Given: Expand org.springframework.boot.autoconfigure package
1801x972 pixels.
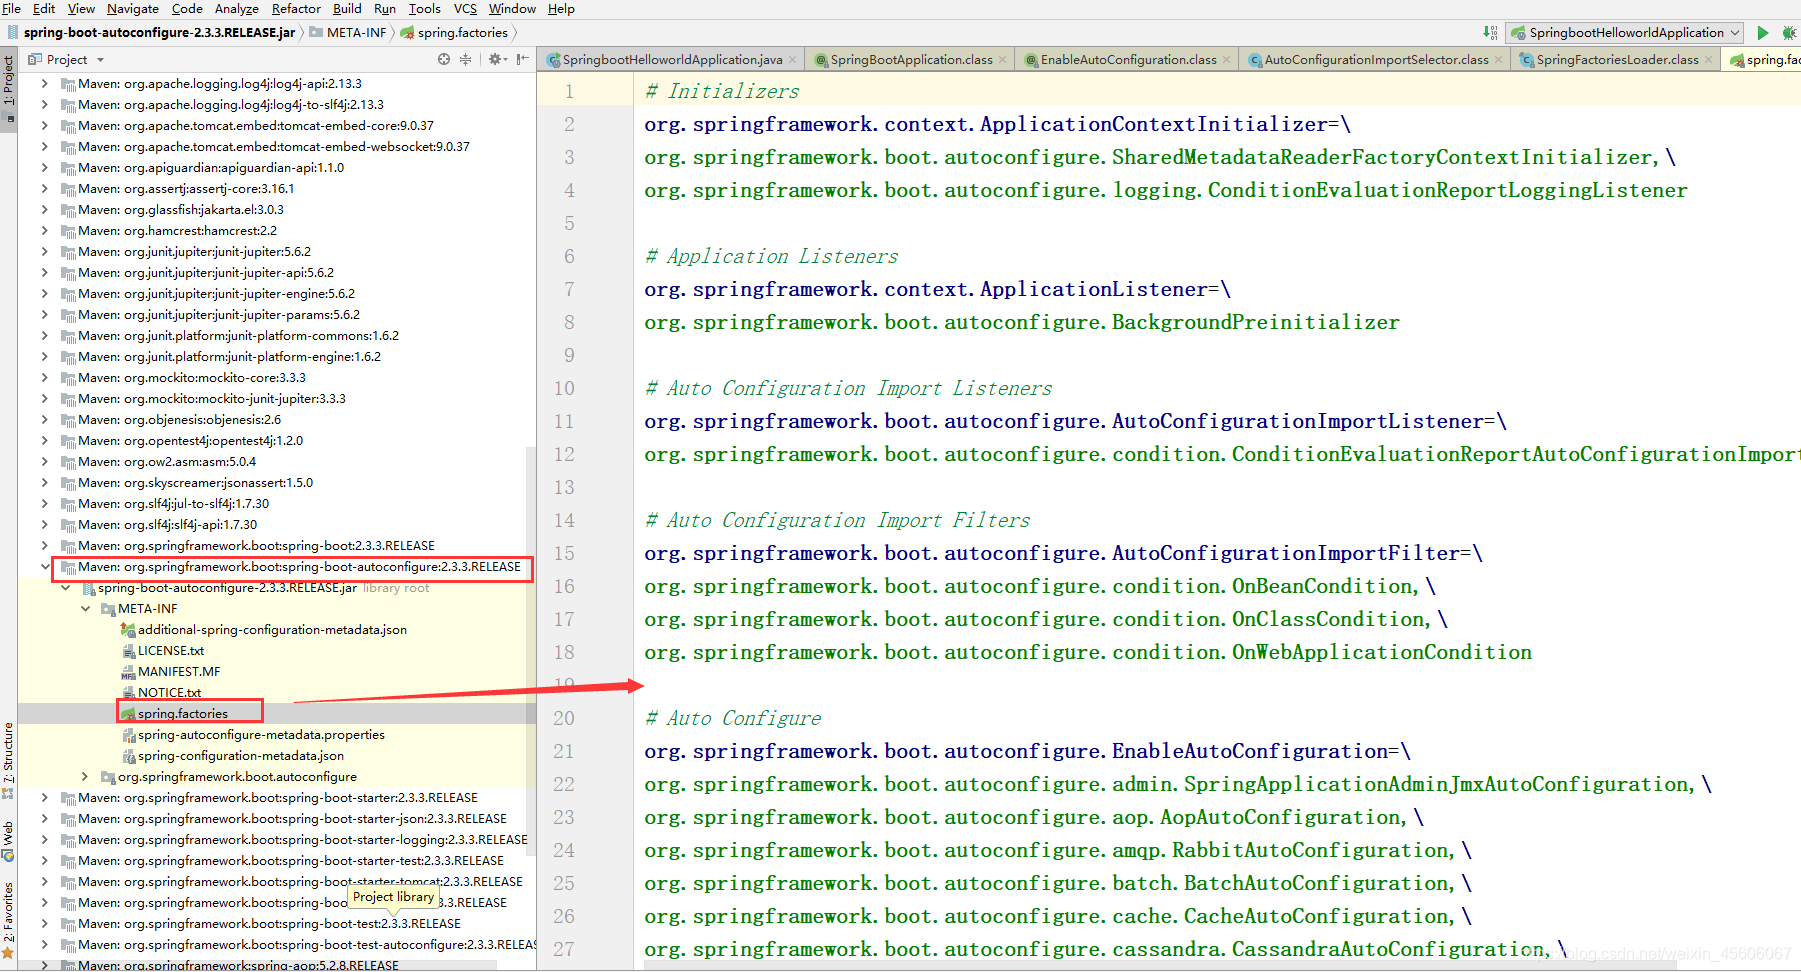Looking at the screenshot, I should (86, 777).
